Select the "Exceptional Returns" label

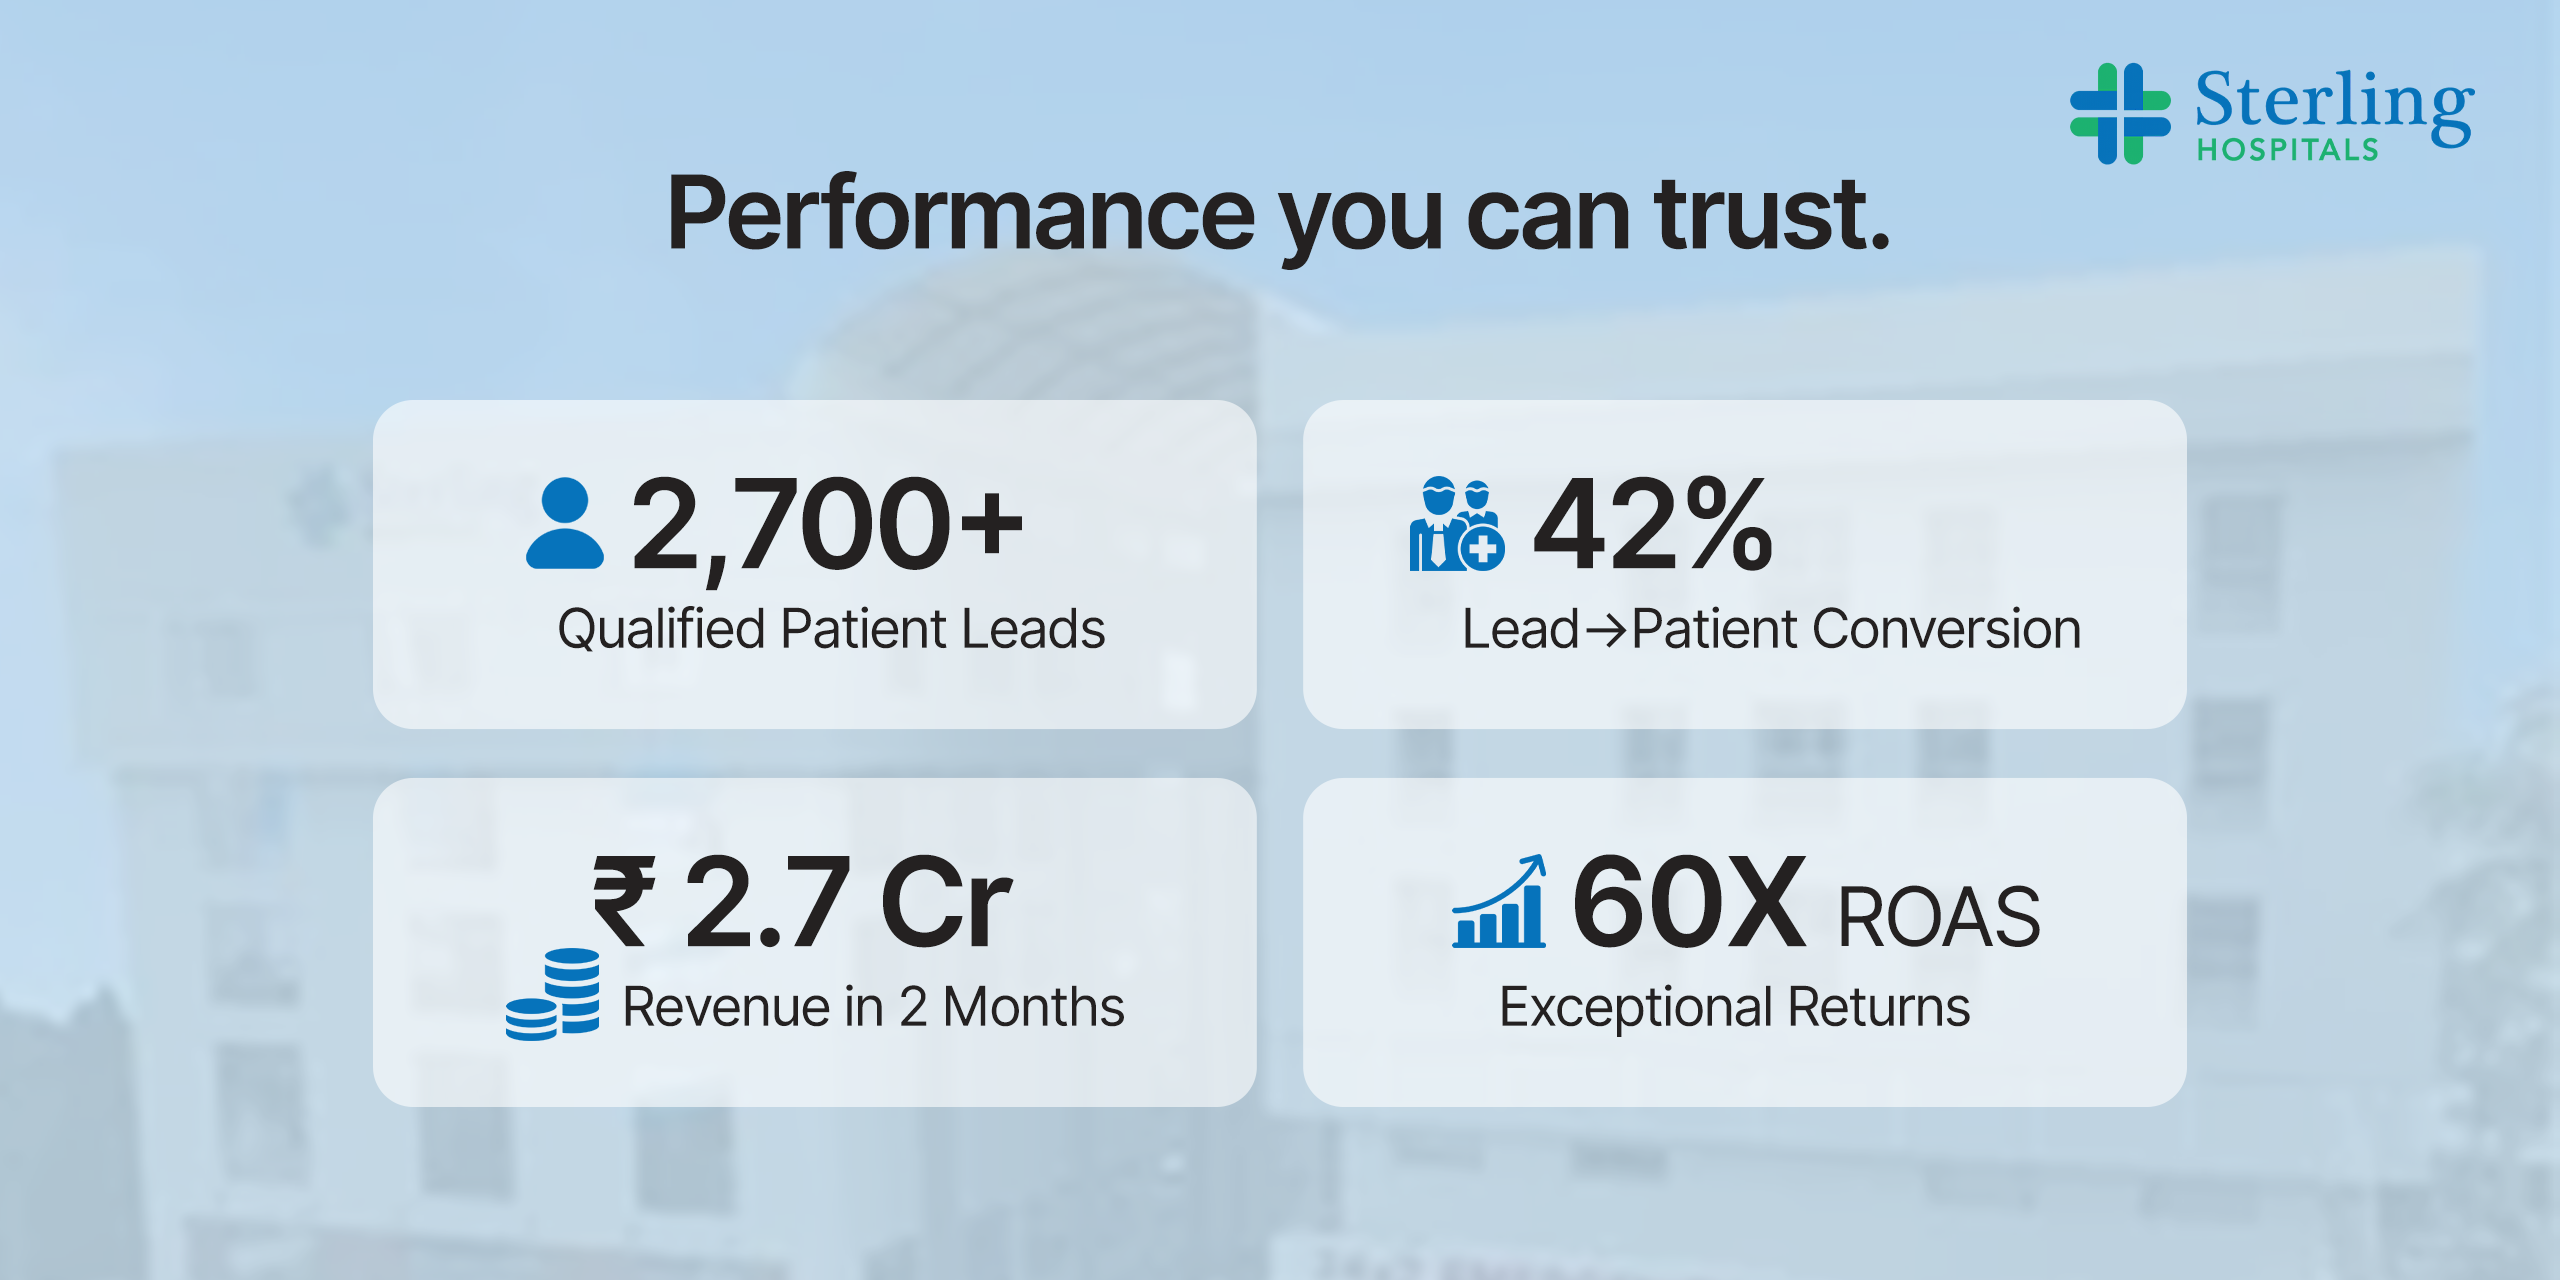pyautogui.click(x=1734, y=1007)
